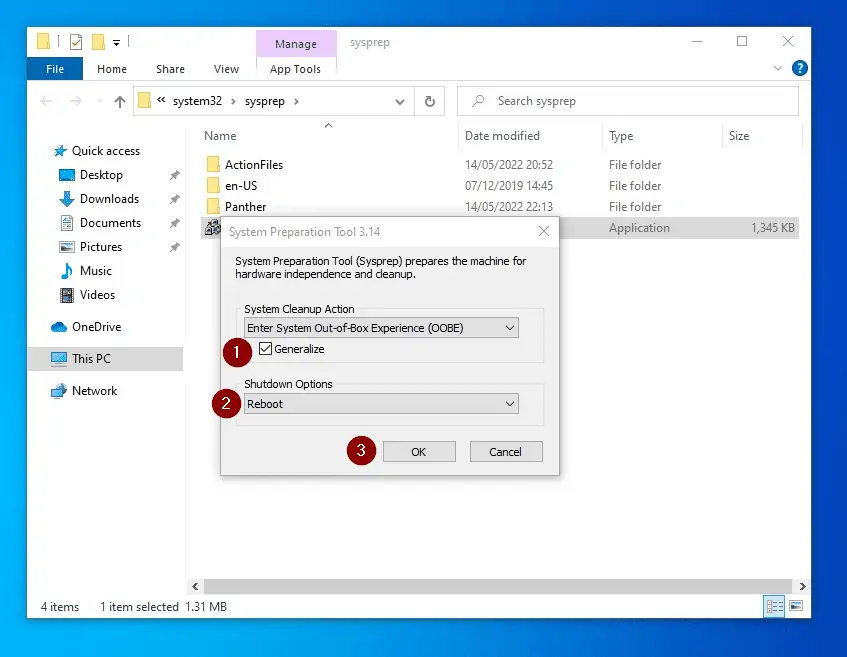Open Videos in navigation pane

coord(97,294)
